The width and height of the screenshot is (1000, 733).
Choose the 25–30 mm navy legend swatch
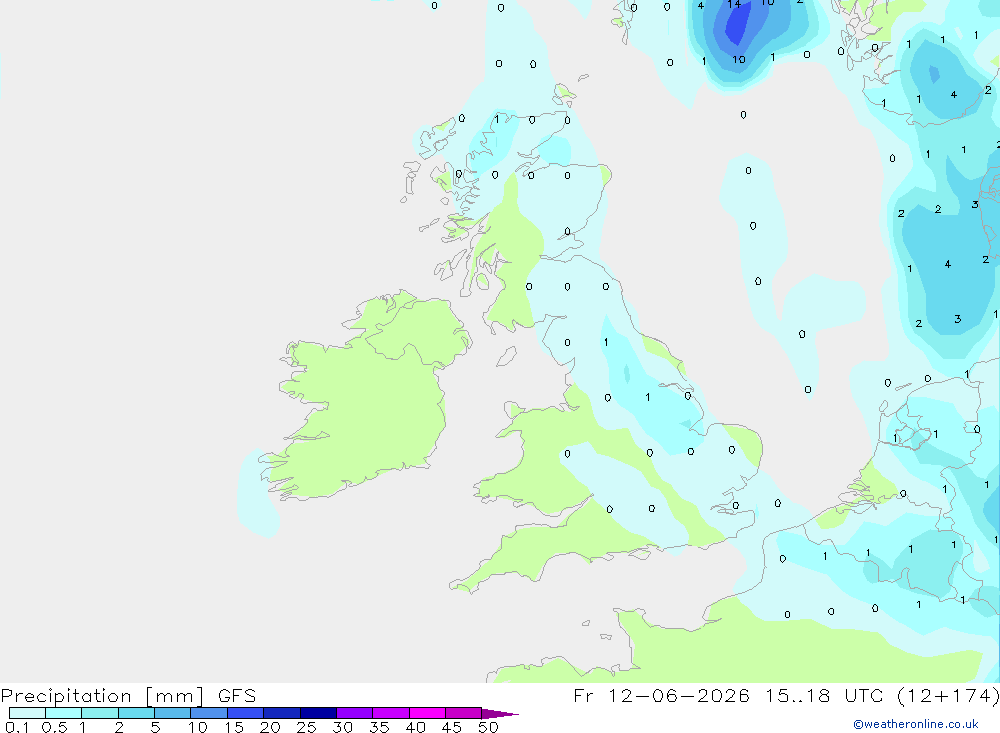tap(318, 713)
